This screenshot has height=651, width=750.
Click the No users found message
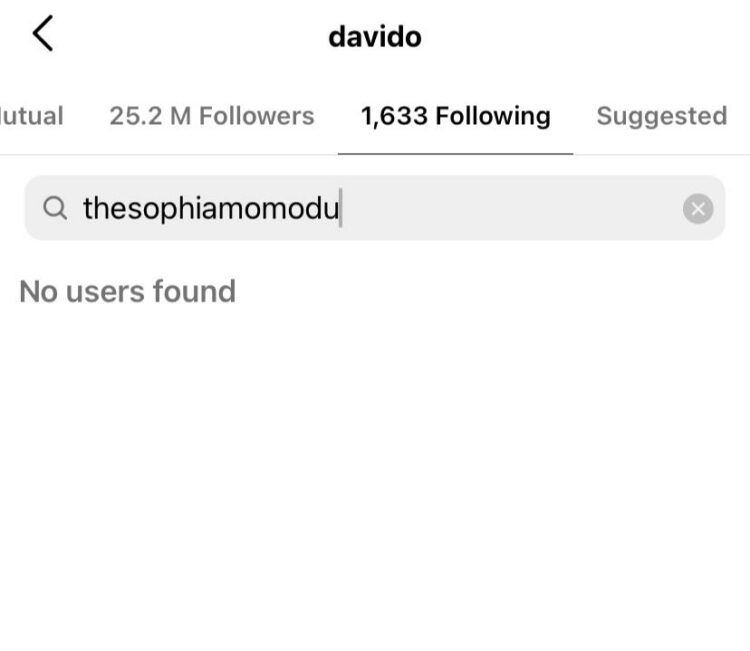click(x=128, y=291)
